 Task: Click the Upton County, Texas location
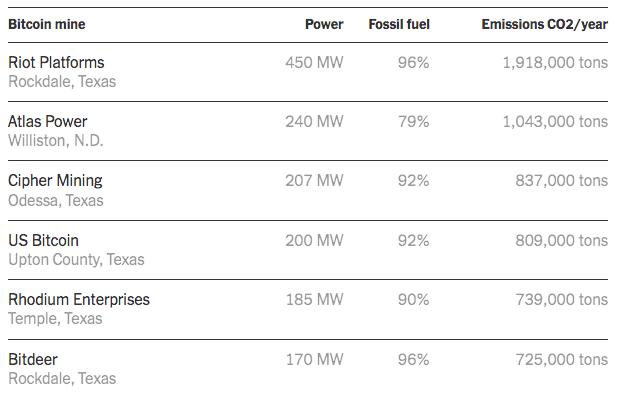pyautogui.click(x=76, y=260)
